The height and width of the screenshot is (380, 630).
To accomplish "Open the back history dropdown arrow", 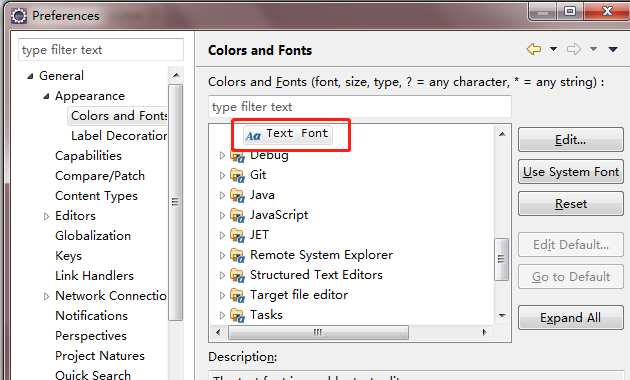I will tap(553, 49).
